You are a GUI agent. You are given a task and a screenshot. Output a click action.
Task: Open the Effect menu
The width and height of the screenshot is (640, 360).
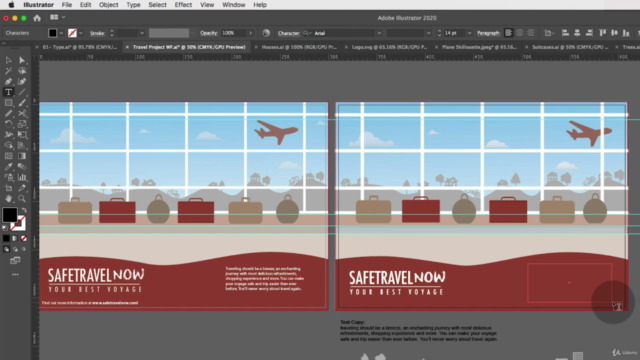click(183, 5)
